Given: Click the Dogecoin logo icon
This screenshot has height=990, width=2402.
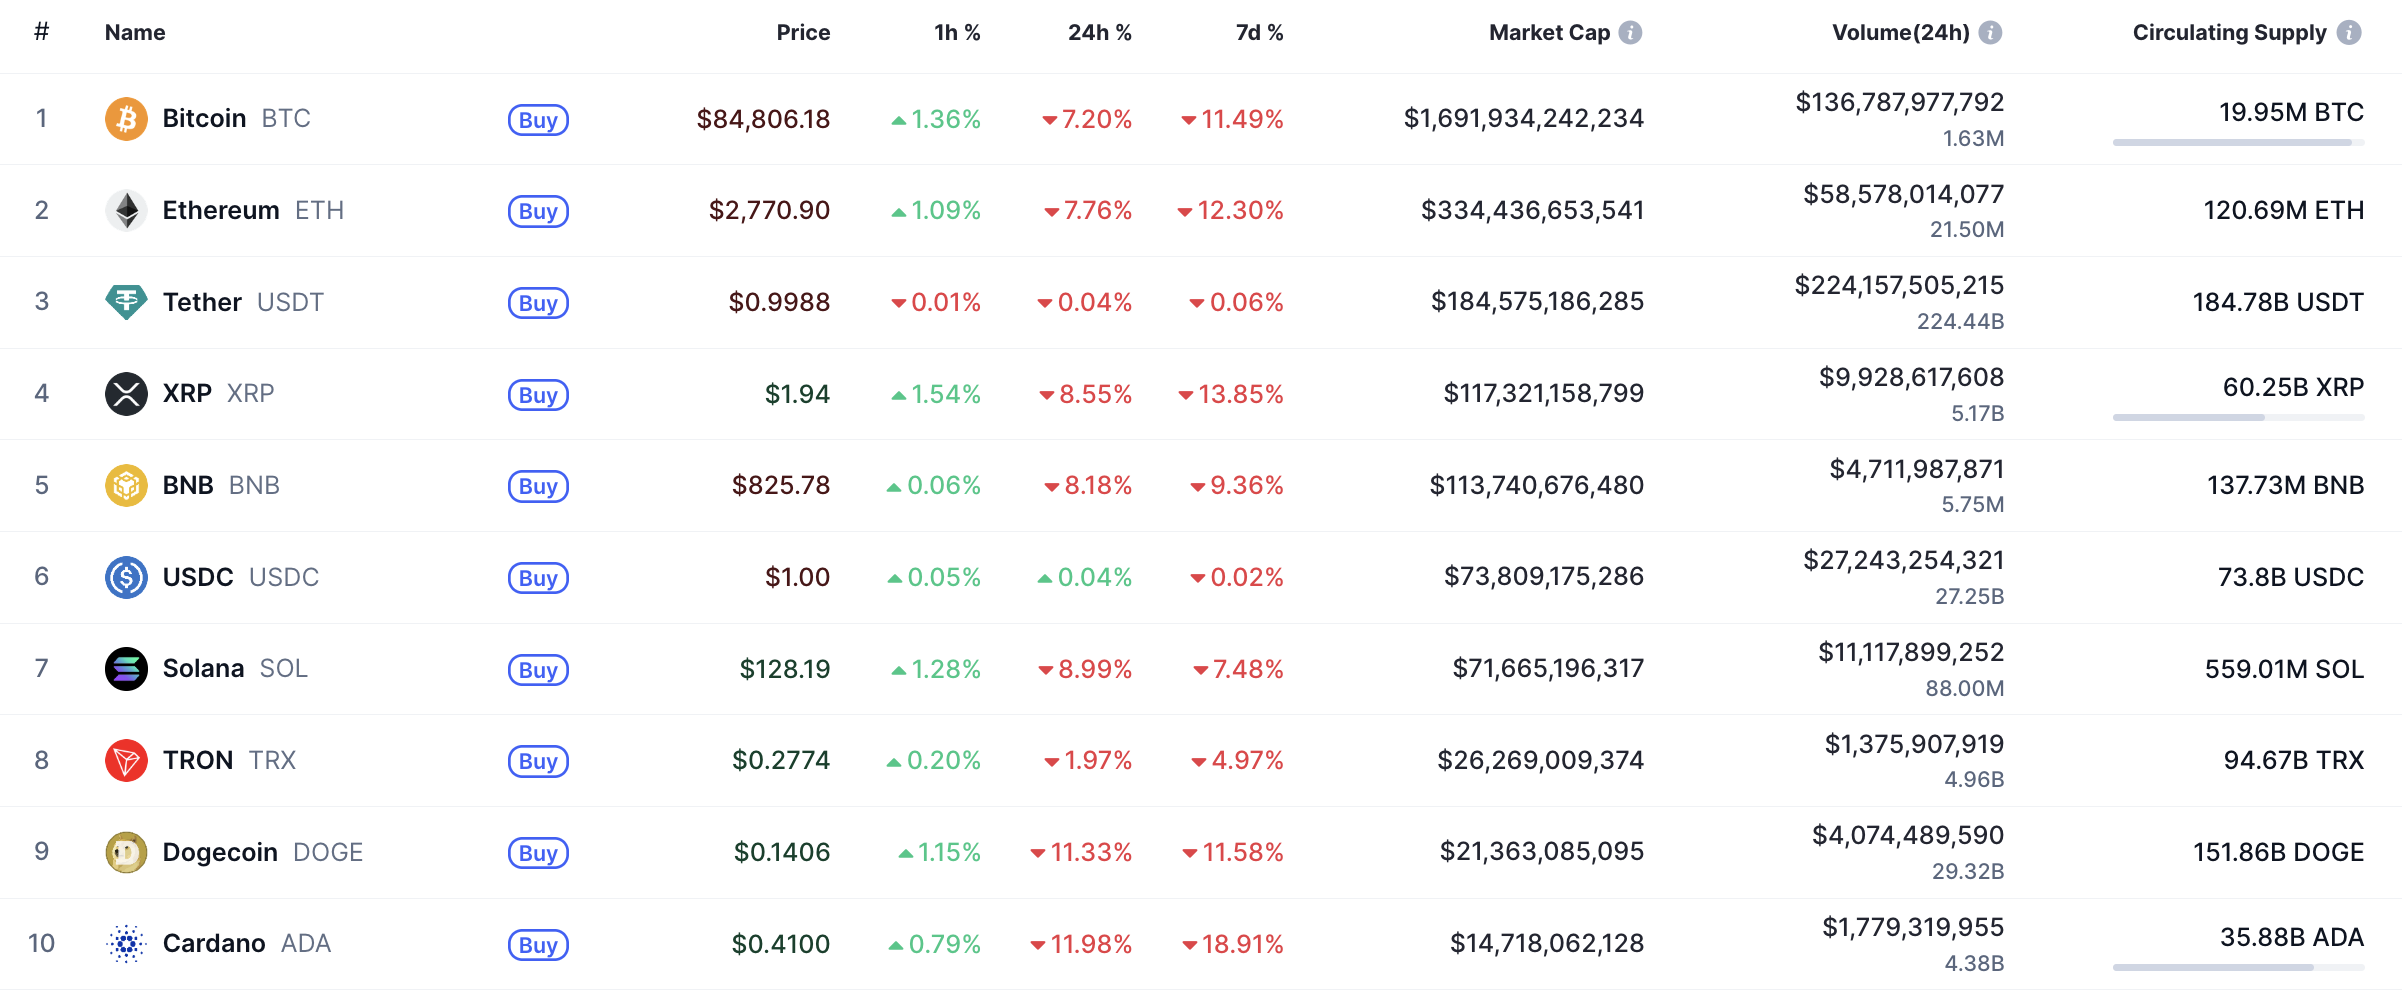Looking at the screenshot, I should click(x=126, y=852).
